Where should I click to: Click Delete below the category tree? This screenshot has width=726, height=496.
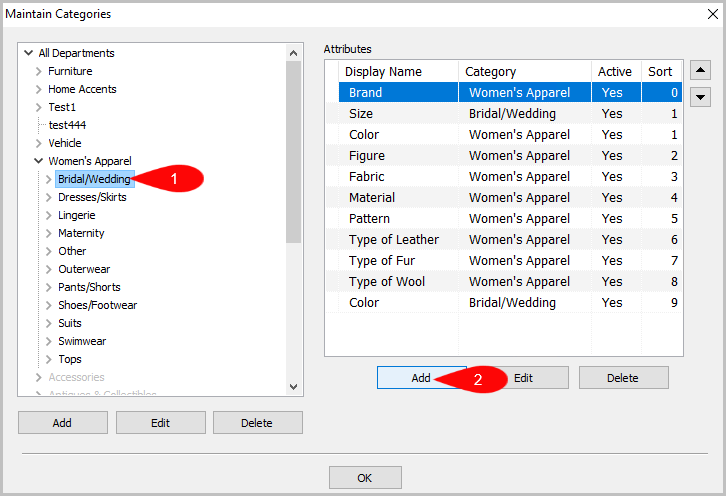tap(257, 423)
